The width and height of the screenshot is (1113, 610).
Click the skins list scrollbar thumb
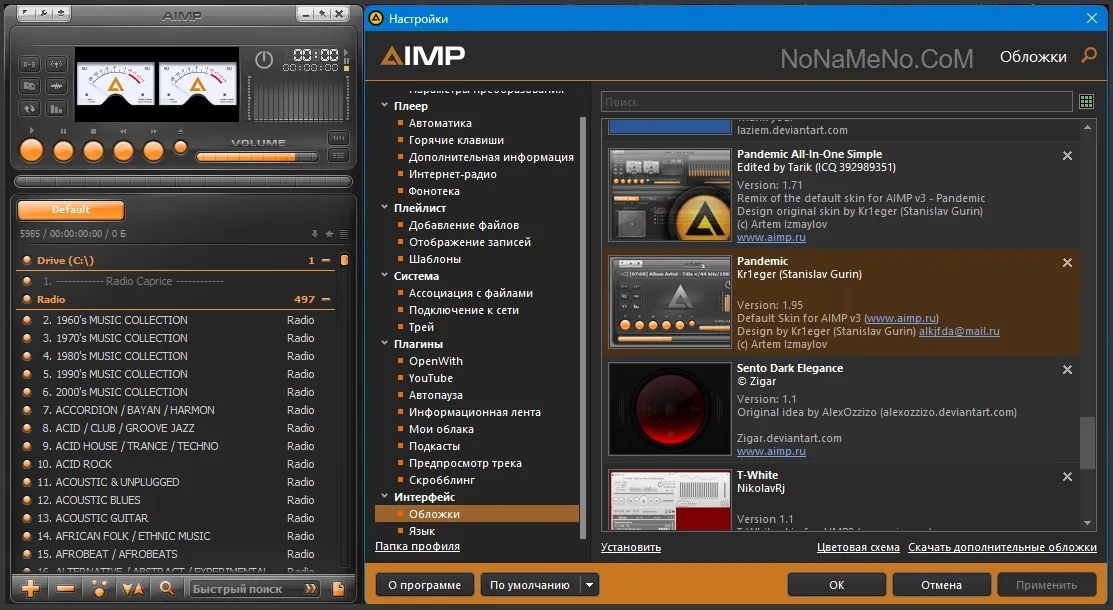(x=1087, y=442)
